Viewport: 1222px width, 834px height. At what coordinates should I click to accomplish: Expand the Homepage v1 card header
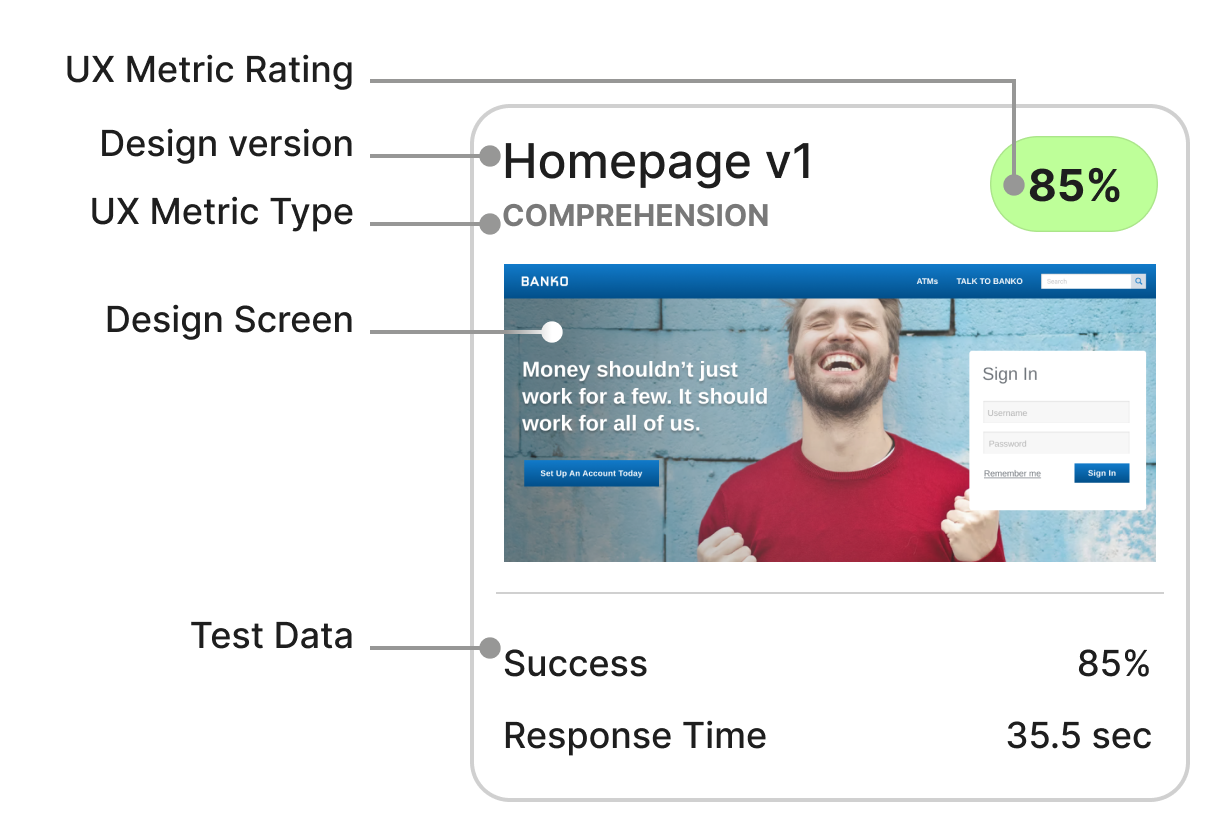pyautogui.click(x=660, y=162)
